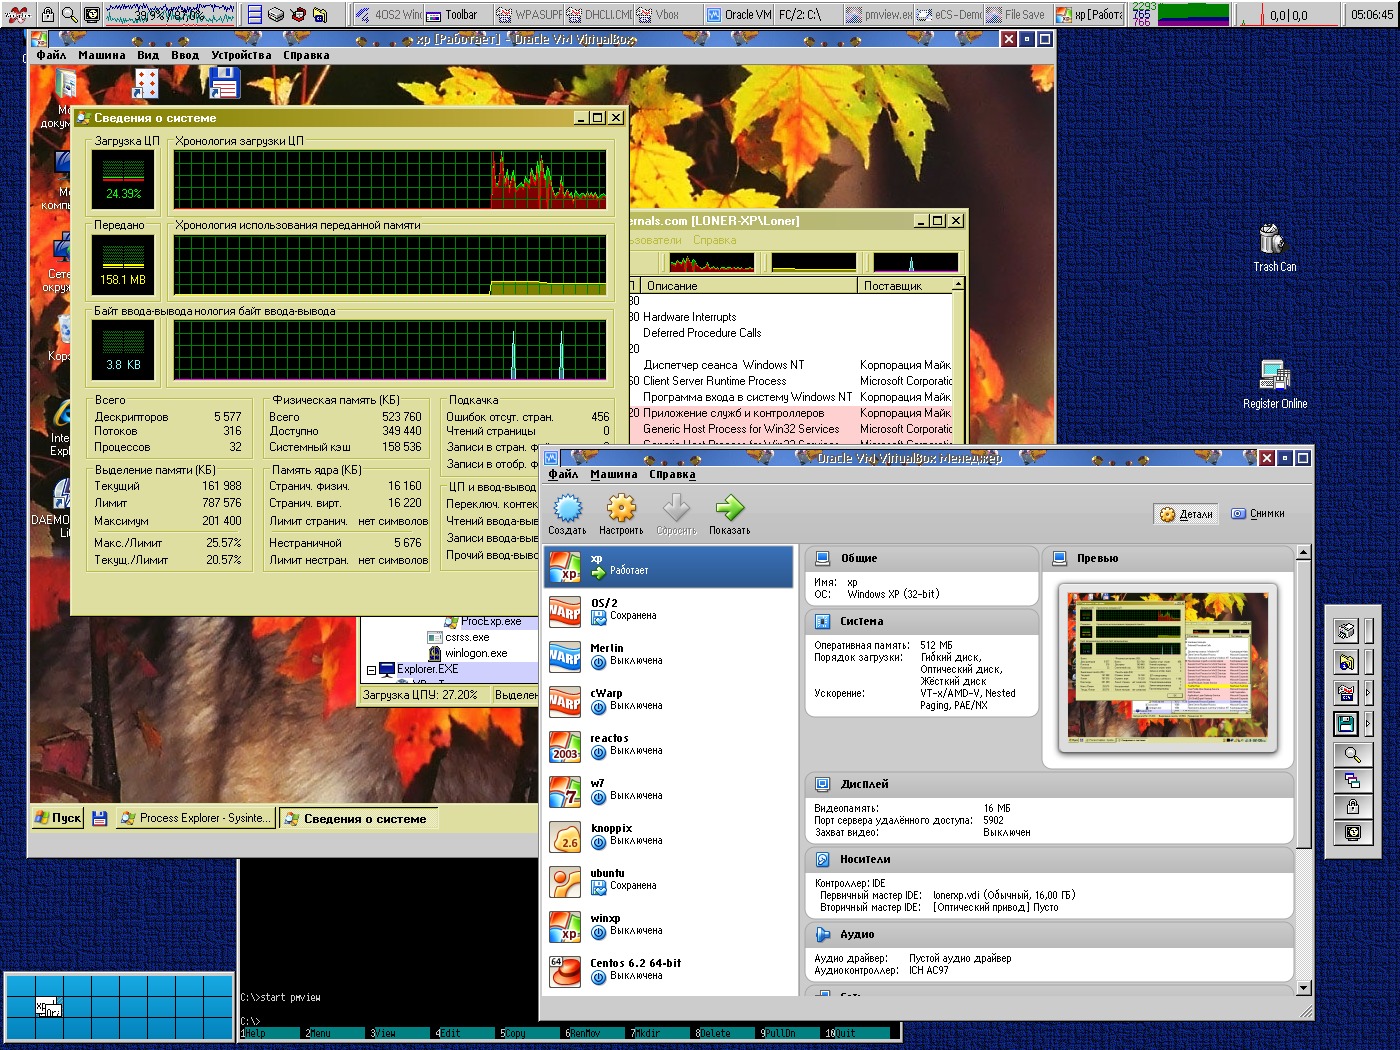The width and height of the screenshot is (1400, 1050).
Task: Open Справка menu in VirtualBox Manager
Action: point(672,474)
